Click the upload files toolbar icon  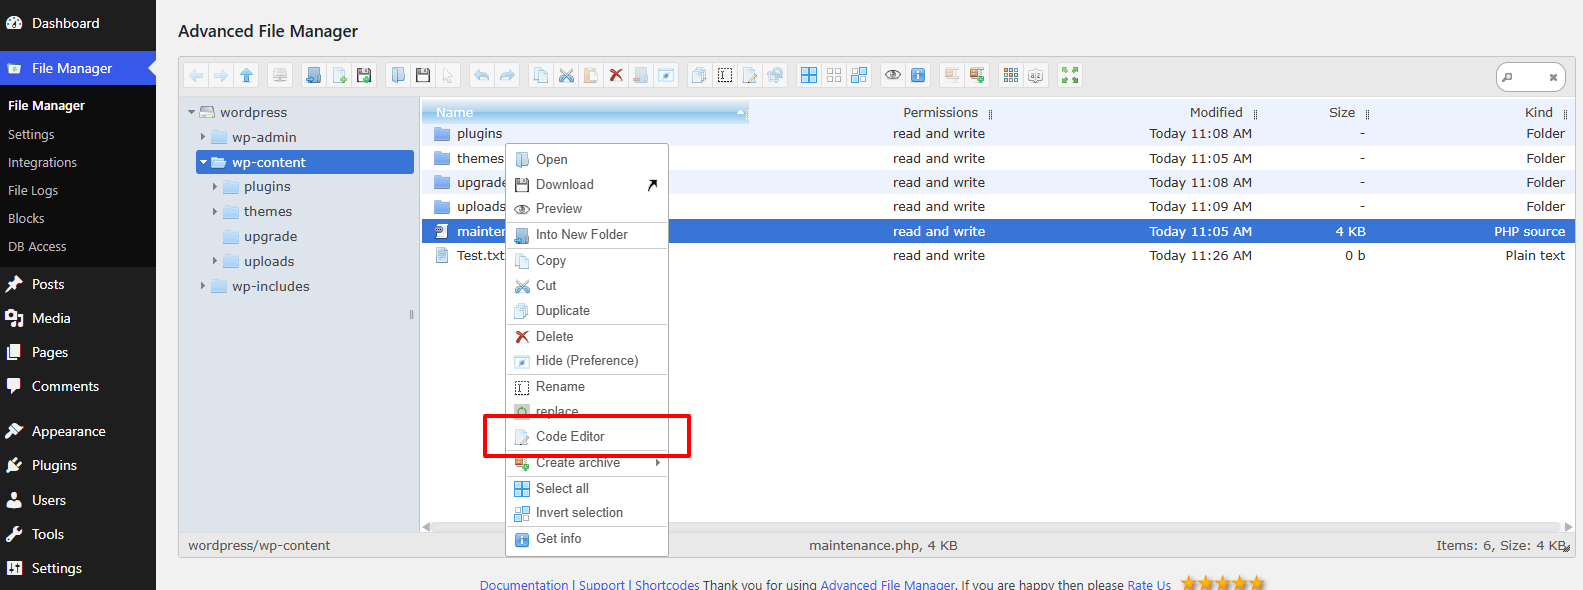tap(364, 75)
